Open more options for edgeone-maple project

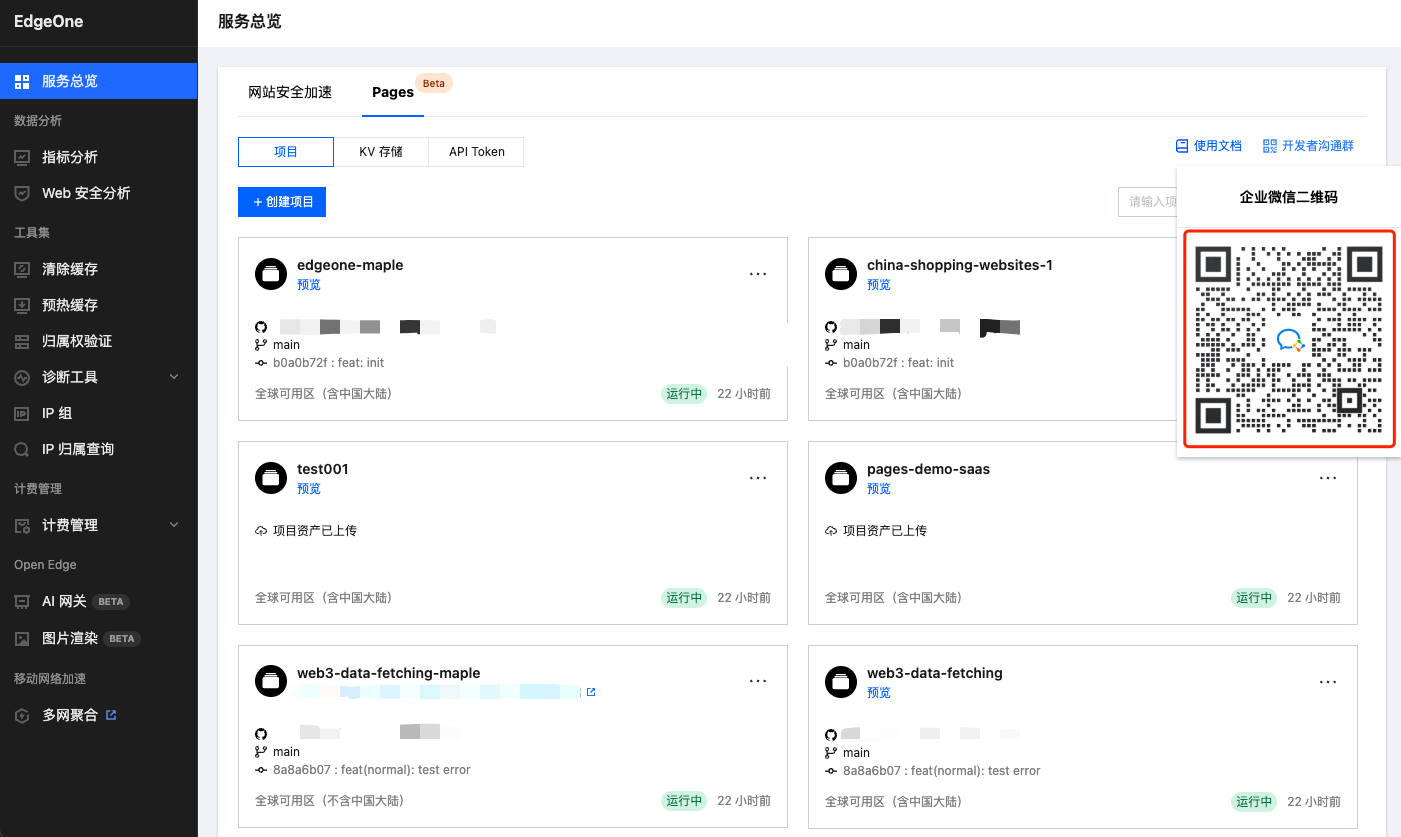point(758,274)
